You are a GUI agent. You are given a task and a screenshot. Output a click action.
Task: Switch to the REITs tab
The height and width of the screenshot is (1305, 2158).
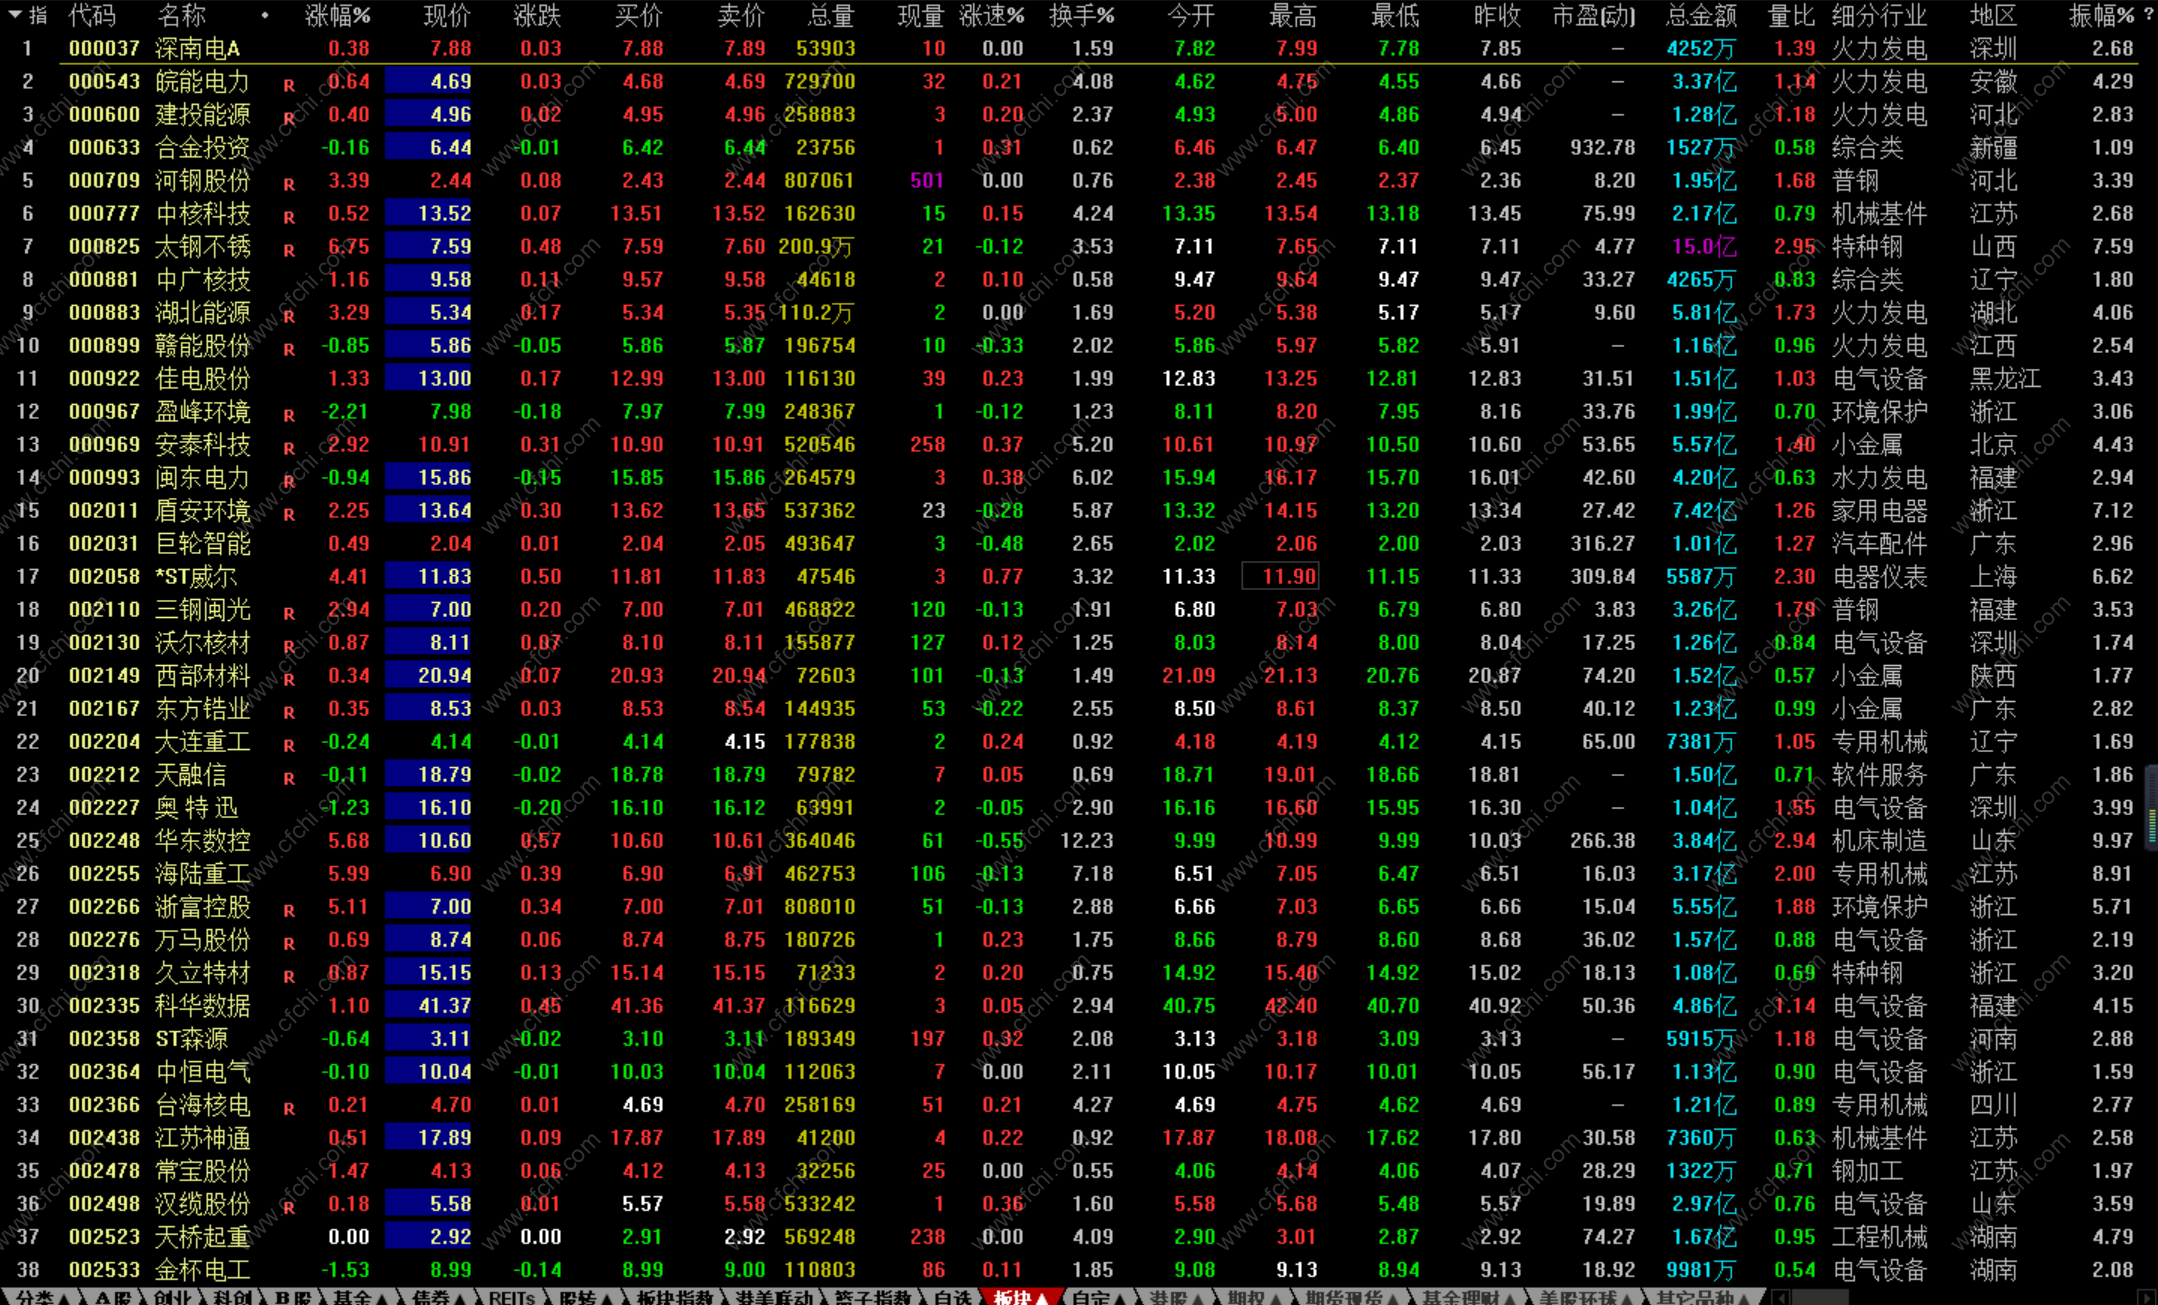(x=511, y=1298)
